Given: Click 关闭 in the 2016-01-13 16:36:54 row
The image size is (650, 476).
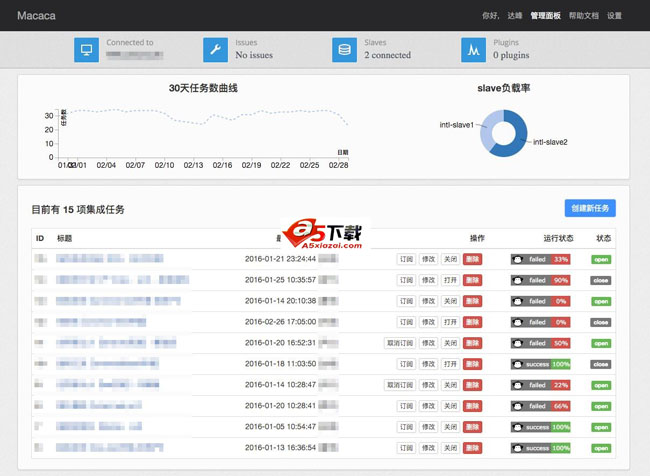Looking at the screenshot, I should (x=450, y=448).
